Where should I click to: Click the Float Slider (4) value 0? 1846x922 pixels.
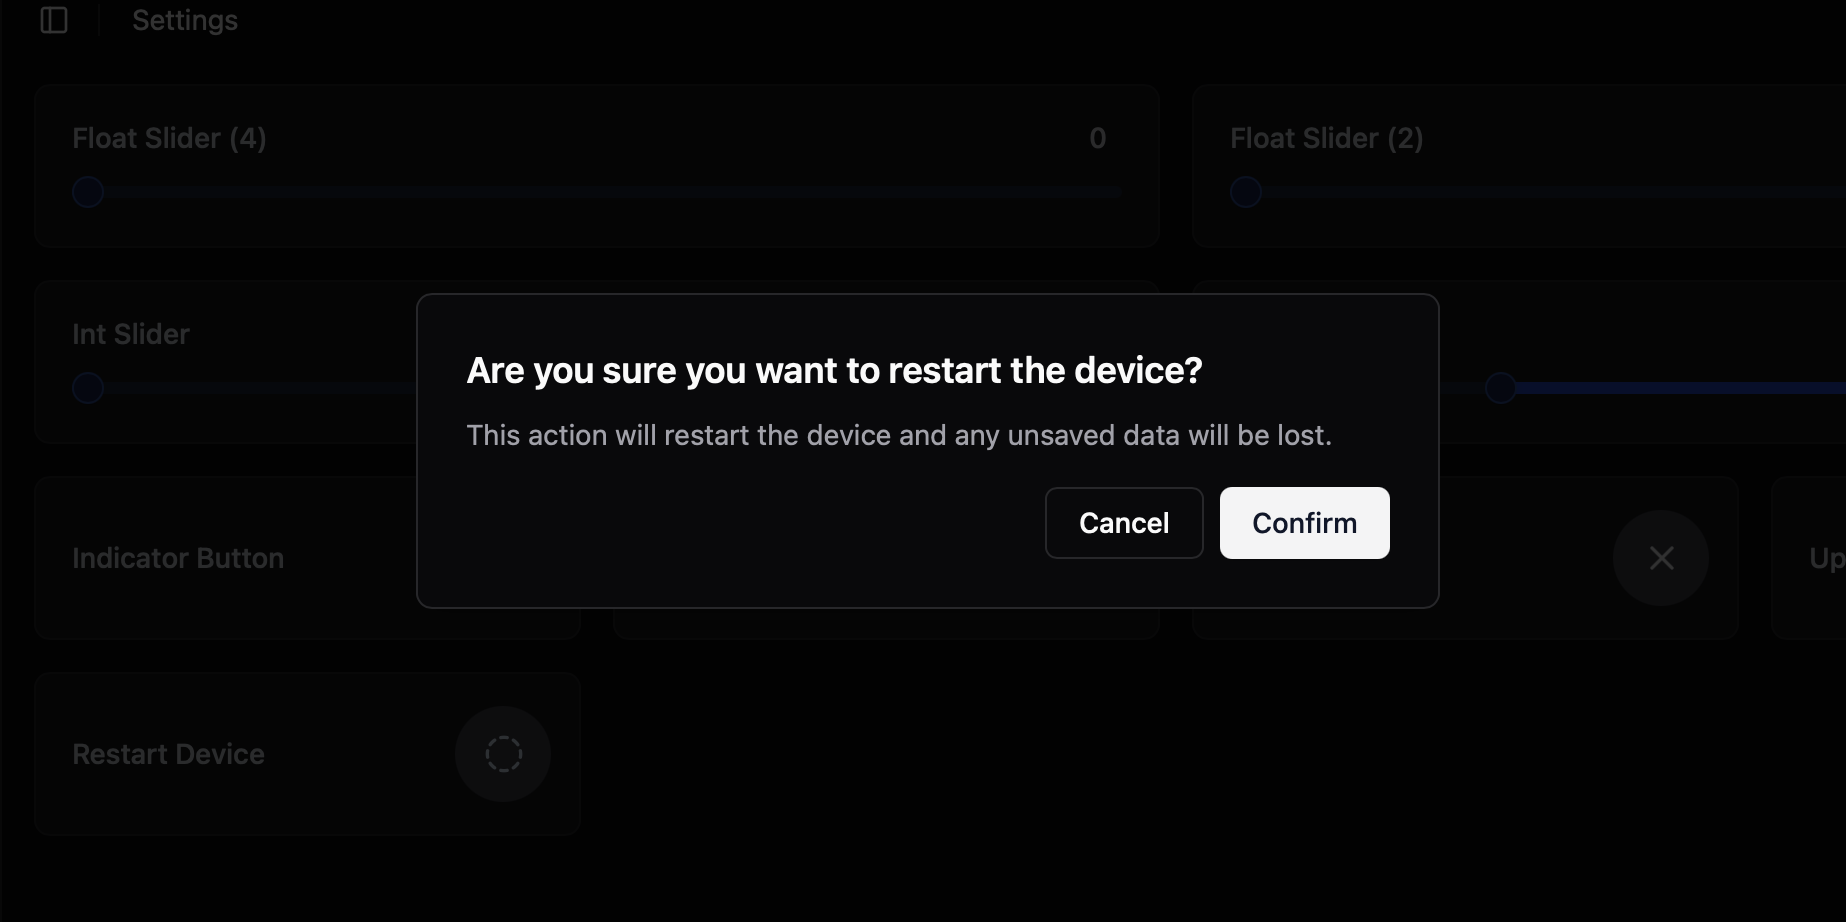tap(1098, 138)
